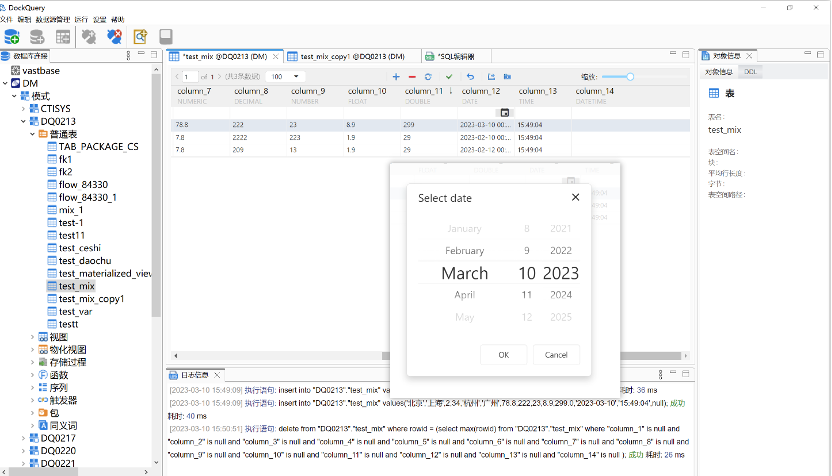Viewport: 832px width, 476px height.
Task: Confirm date with the OK button
Action: click(504, 355)
